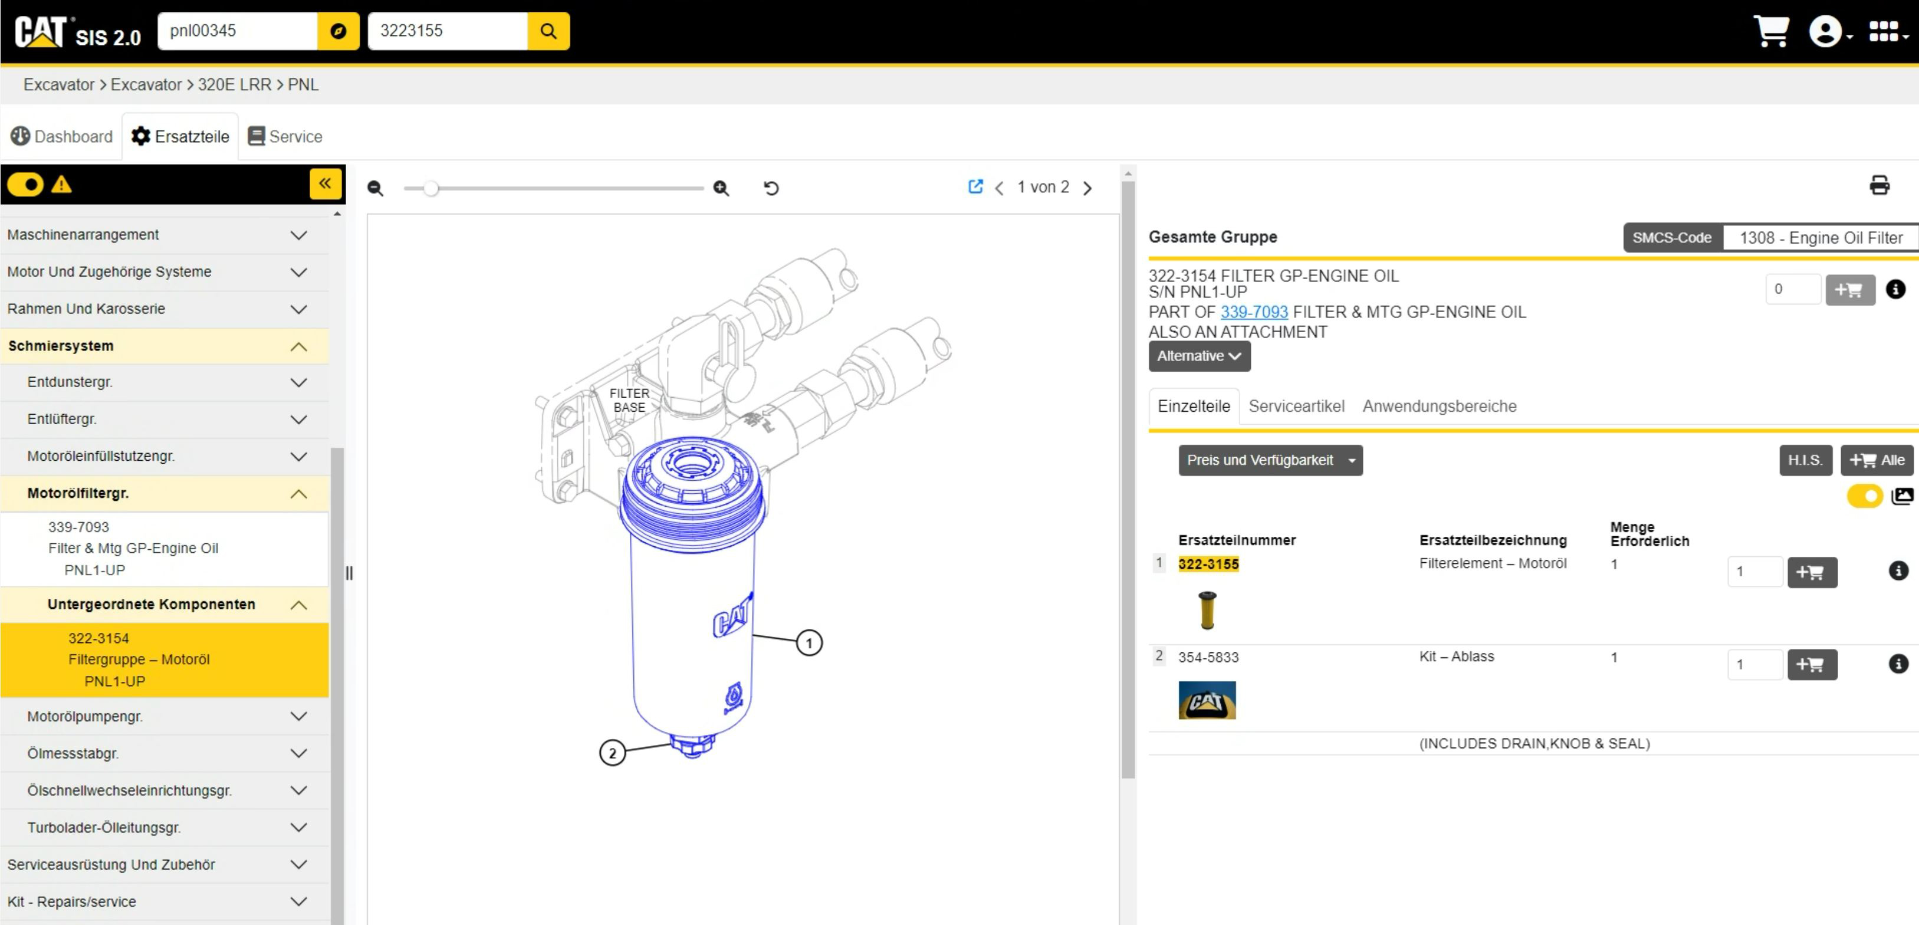Select the Ersatzteile tab
The width and height of the screenshot is (1919, 925).
point(181,137)
